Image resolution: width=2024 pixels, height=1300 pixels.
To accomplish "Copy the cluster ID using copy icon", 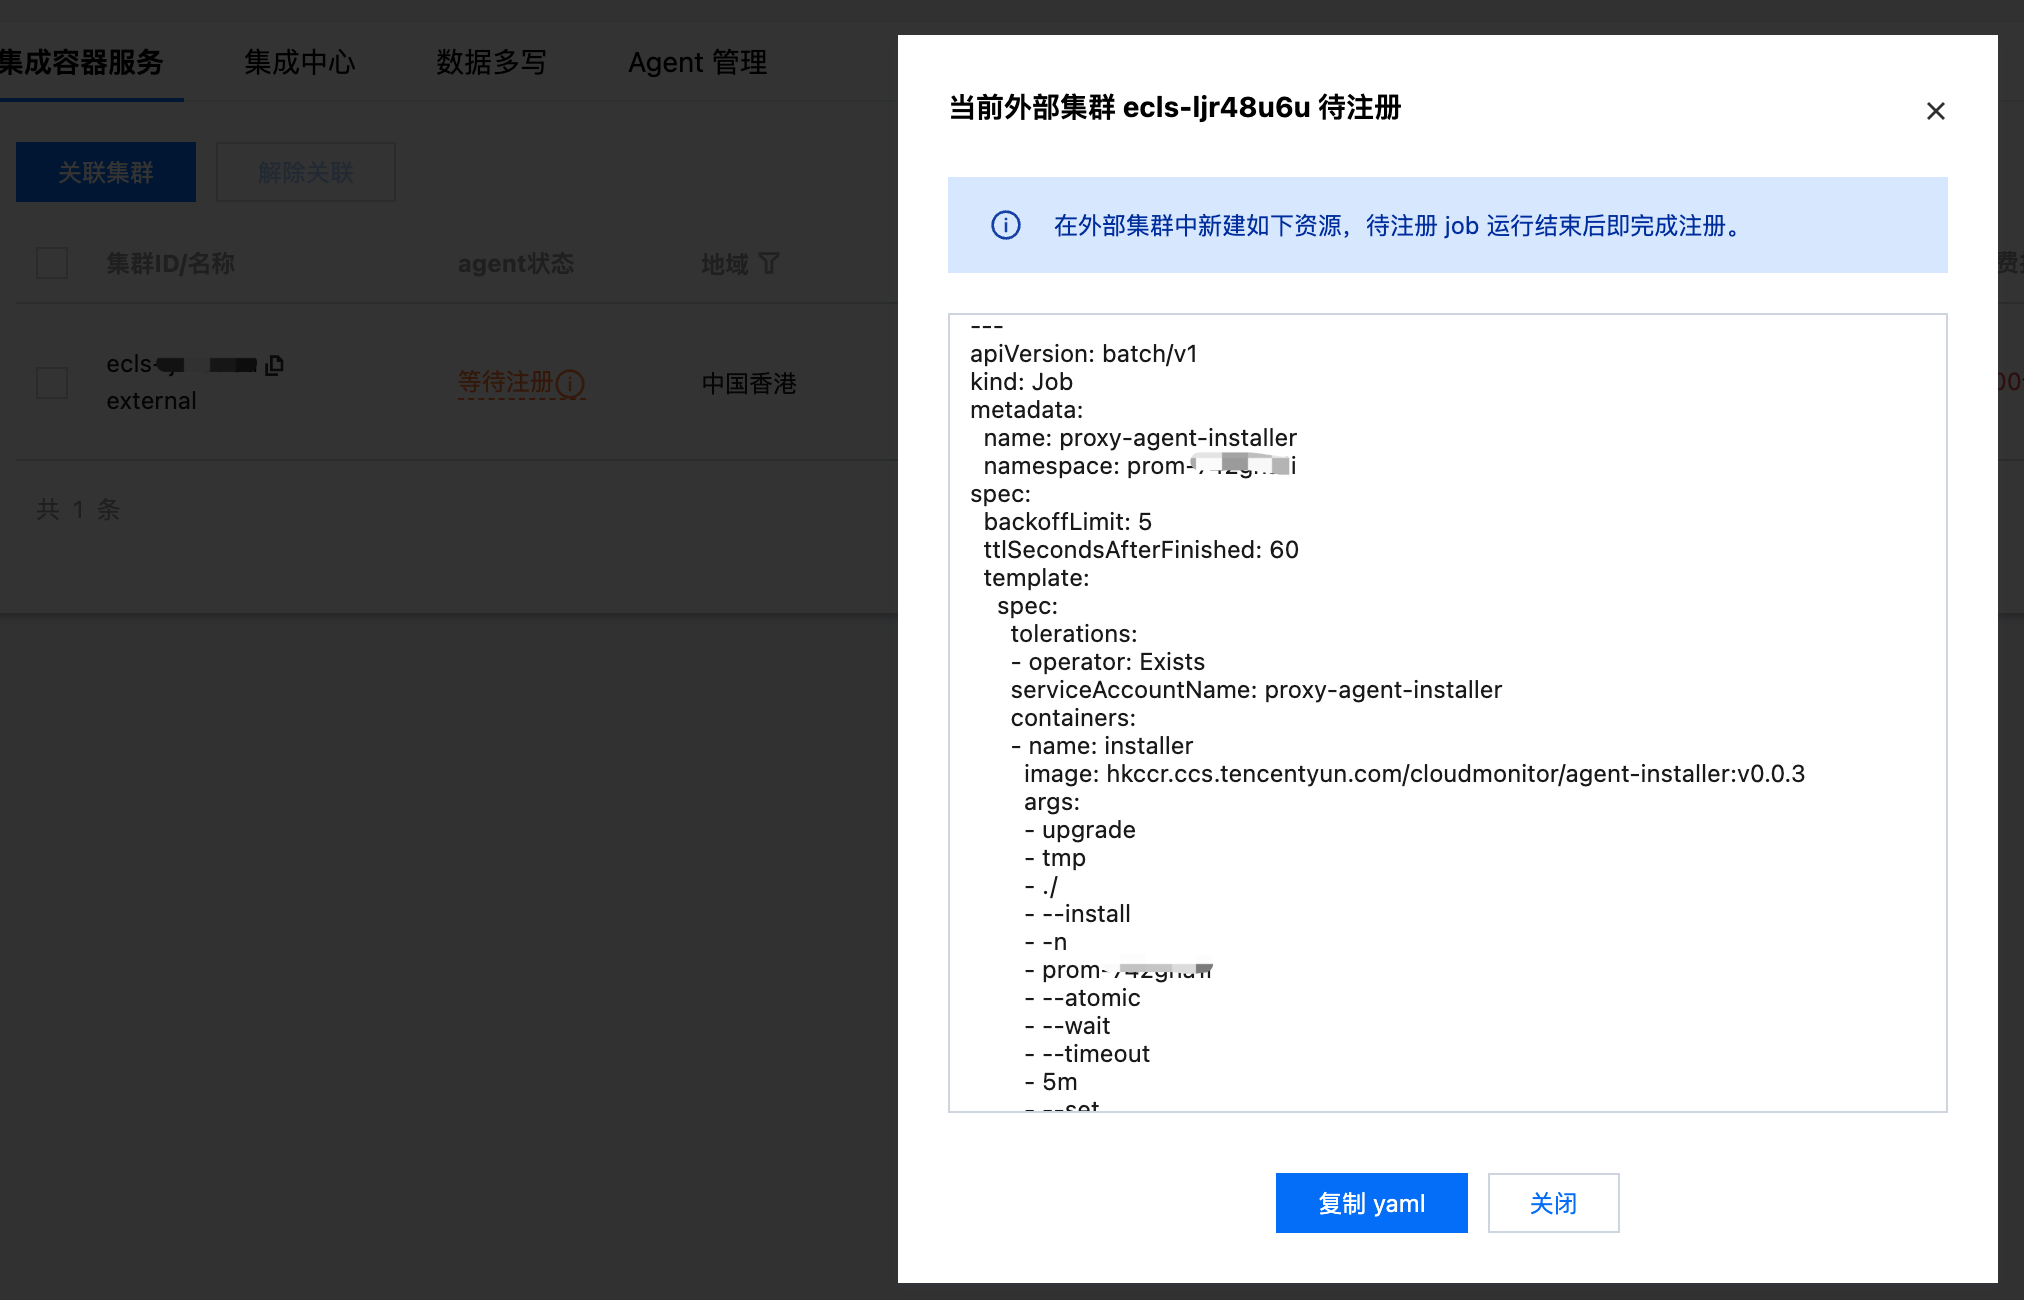I will click(x=275, y=365).
